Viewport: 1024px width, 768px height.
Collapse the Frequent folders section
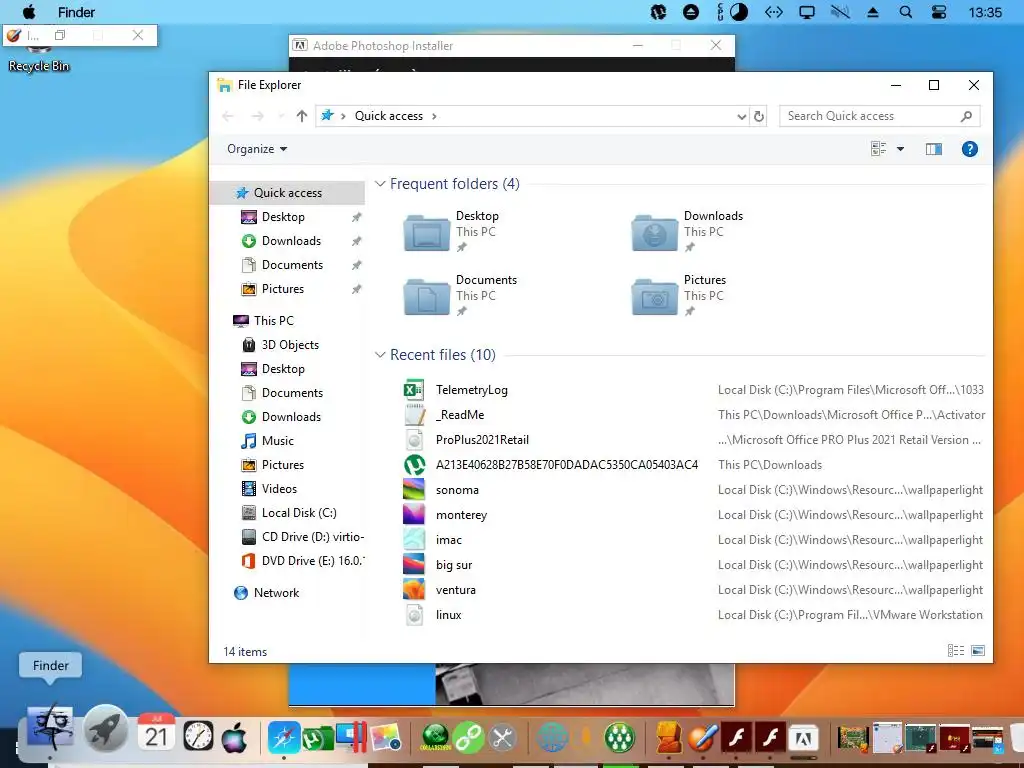pyautogui.click(x=380, y=184)
